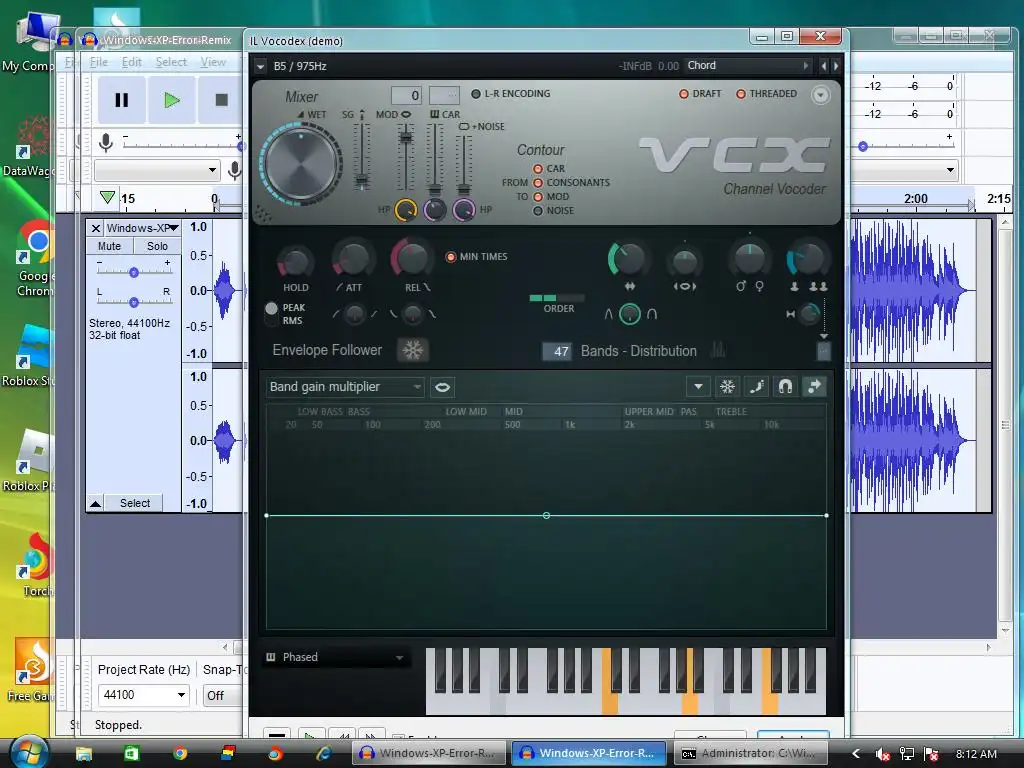Screen dimensions: 1024x768
Task: Open the Windows Start orb
Action: click(x=29, y=752)
